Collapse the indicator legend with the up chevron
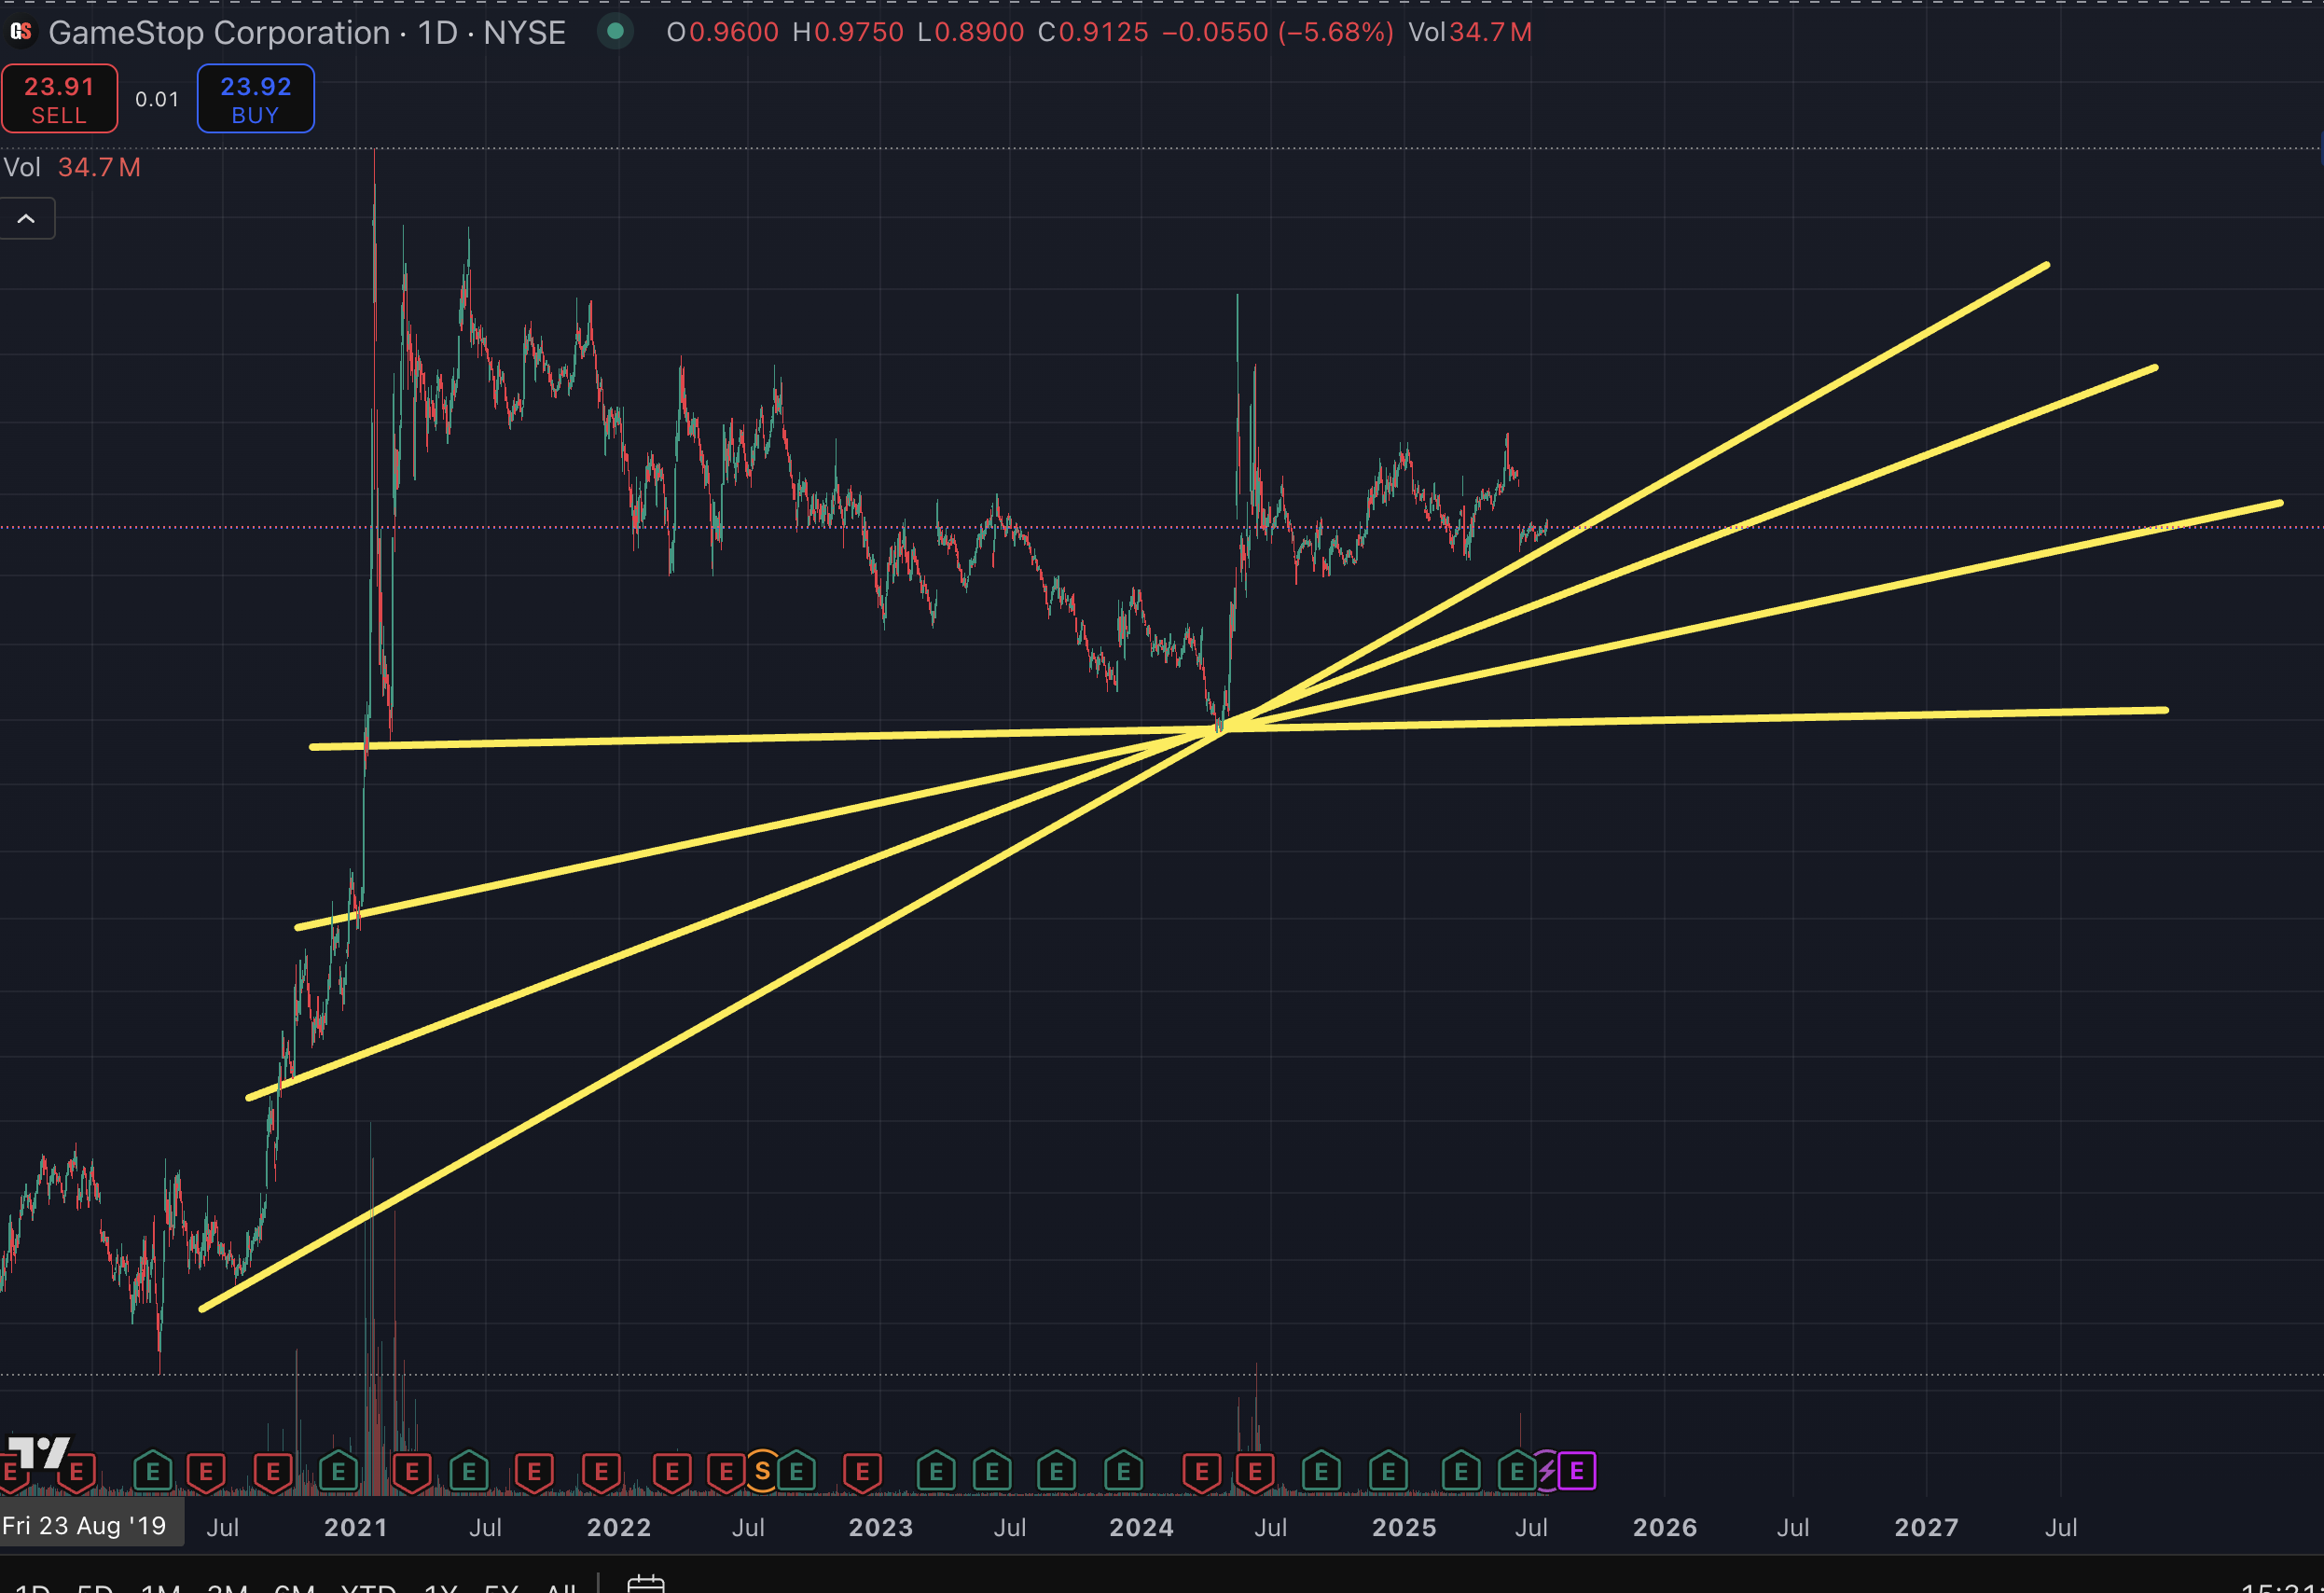The height and width of the screenshot is (1593, 2324). click(27, 219)
